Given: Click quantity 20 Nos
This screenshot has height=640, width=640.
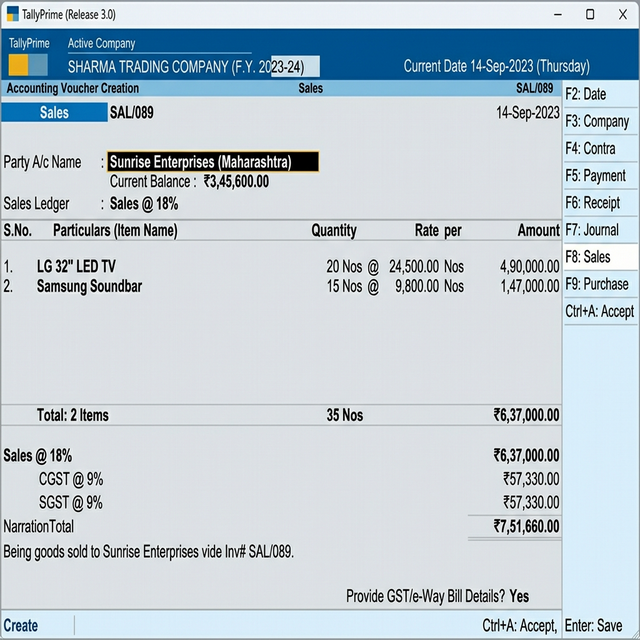Looking at the screenshot, I should [344, 267].
